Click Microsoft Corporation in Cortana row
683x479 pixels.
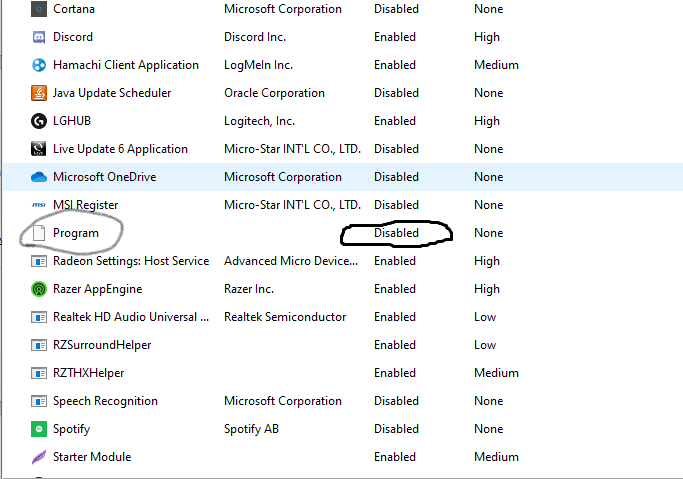[283, 9]
